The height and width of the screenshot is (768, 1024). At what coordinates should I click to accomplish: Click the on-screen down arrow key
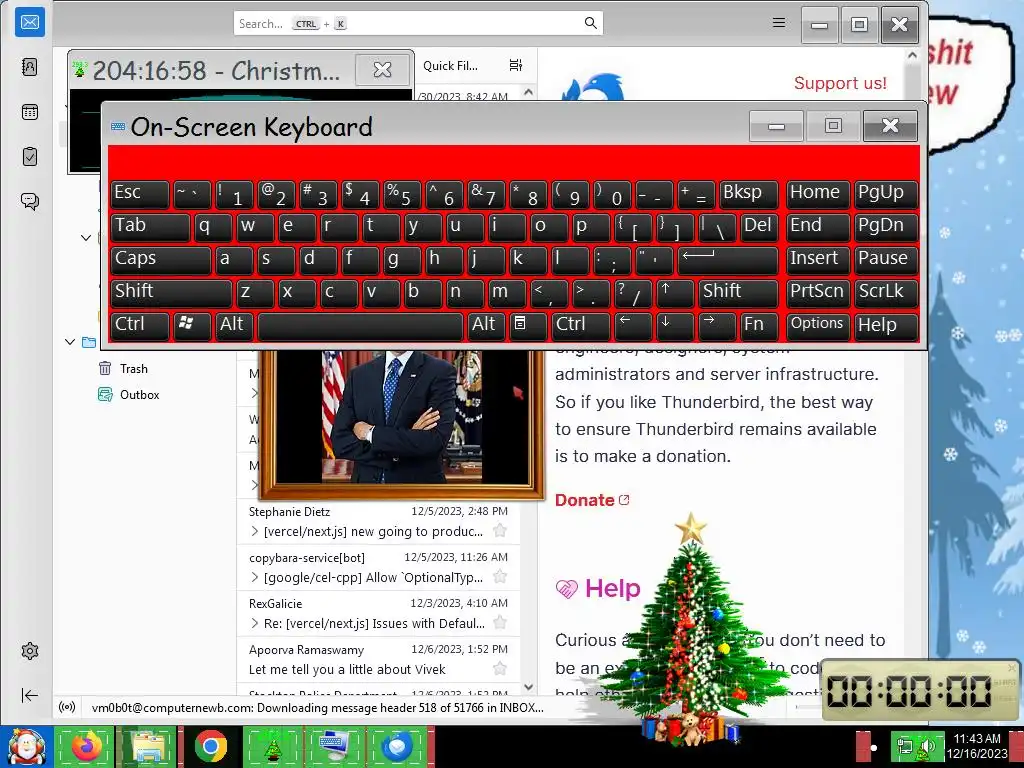coord(674,325)
